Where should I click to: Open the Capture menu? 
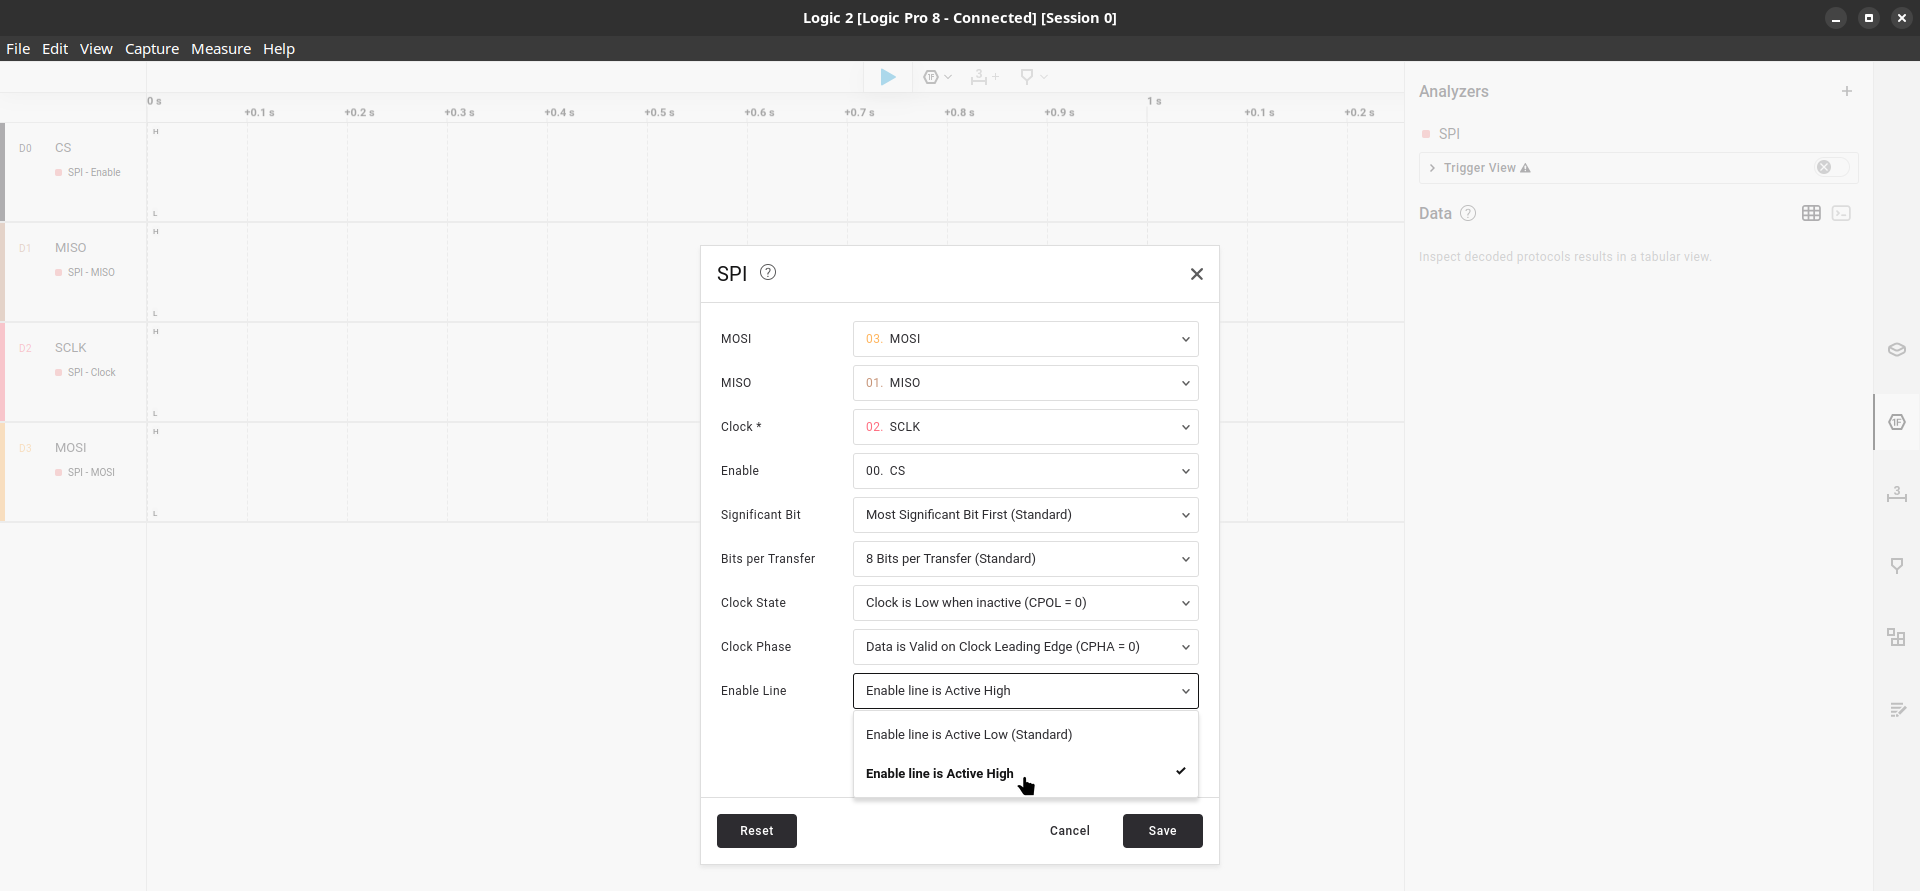pyautogui.click(x=152, y=49)
